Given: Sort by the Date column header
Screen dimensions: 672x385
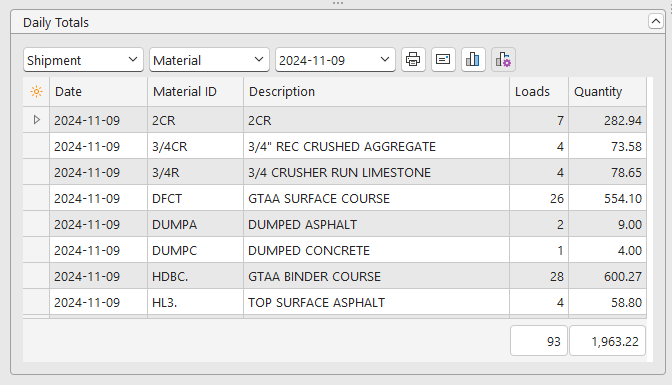Looking at the screenshot, I should 99,92.
